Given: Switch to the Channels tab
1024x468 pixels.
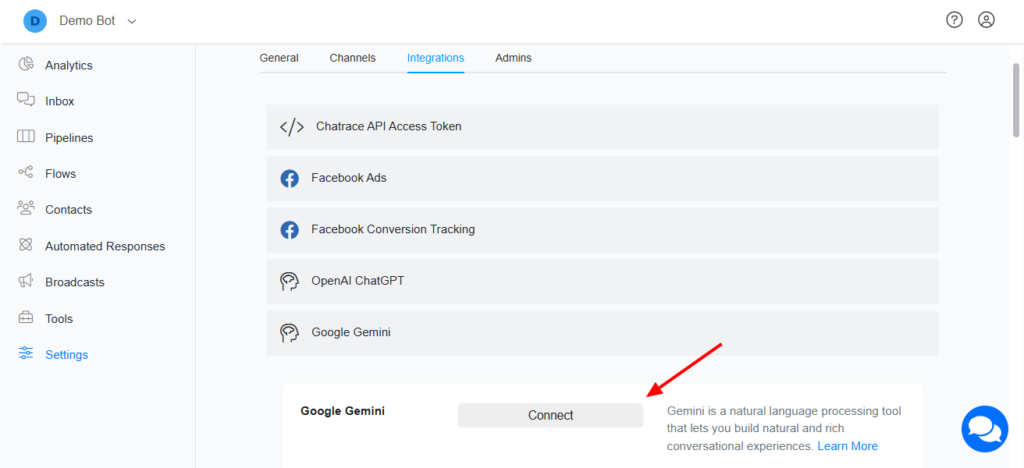Looking at the screenshot, I should (353, 58).
